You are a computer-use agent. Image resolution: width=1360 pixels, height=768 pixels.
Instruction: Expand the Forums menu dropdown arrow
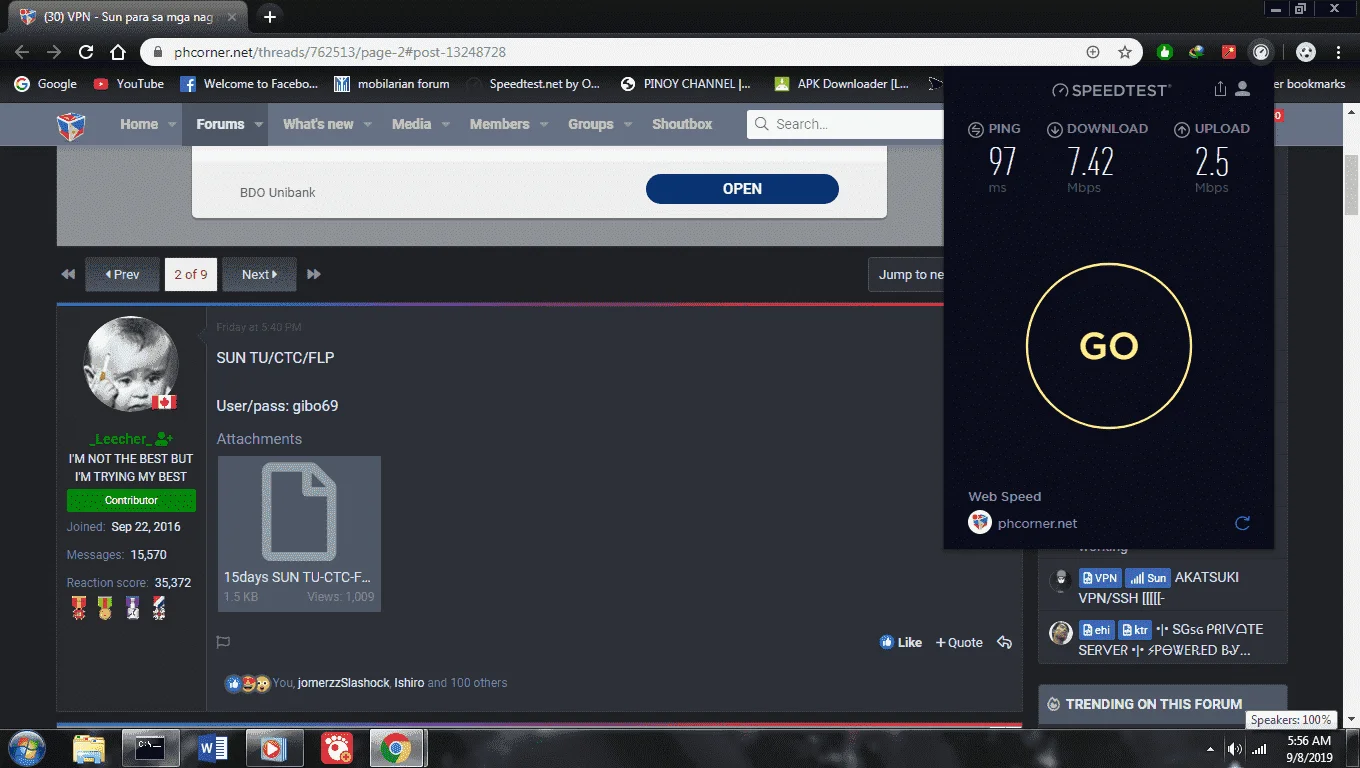pos(258,124)
